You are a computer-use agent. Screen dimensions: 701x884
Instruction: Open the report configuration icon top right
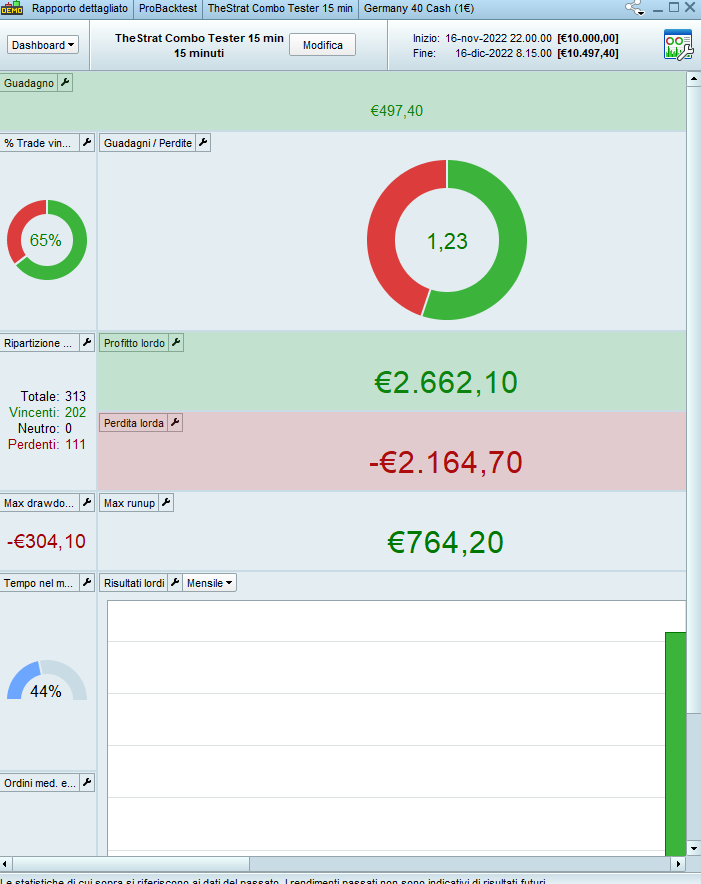[678, 45]
